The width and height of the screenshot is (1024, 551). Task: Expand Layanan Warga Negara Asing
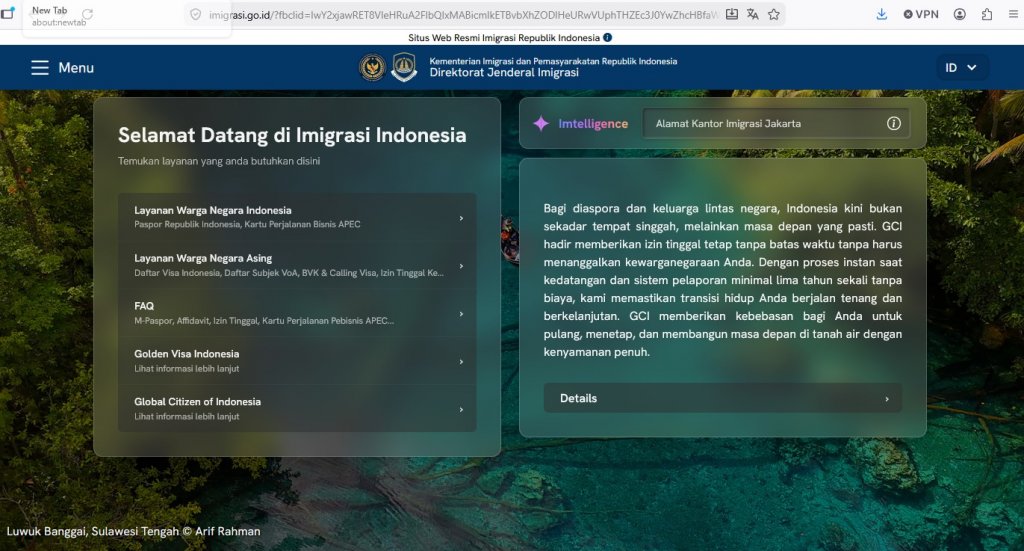click(x=297, y=265)
